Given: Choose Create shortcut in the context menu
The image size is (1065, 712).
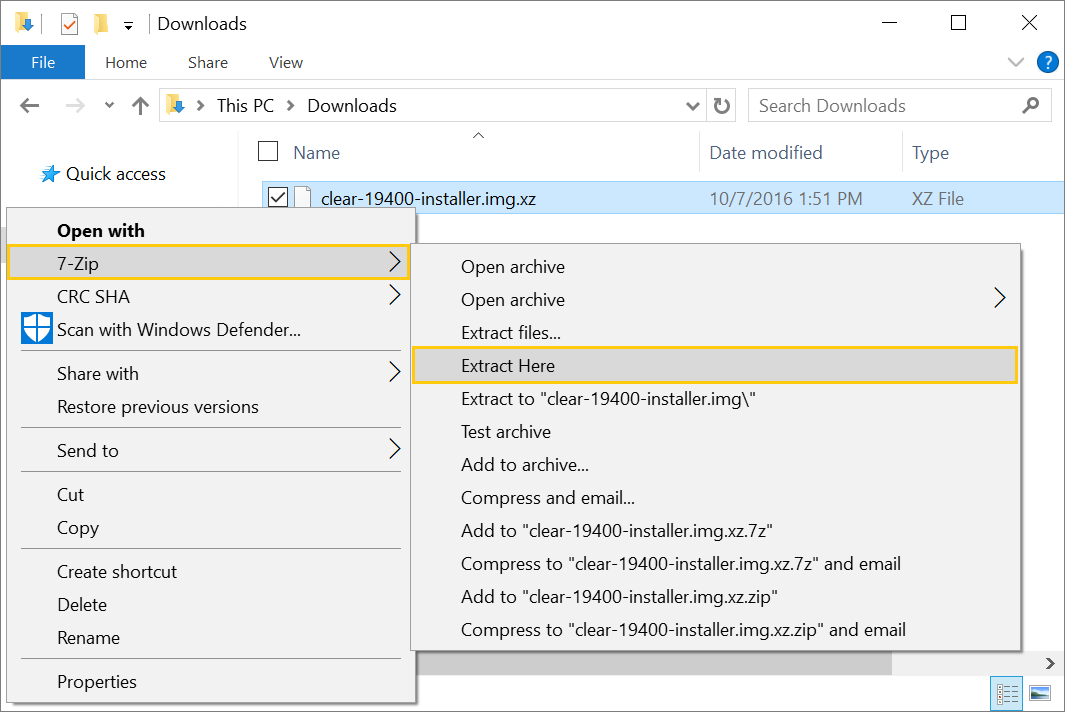Looking at the screenshot, I should click(x=211, y=571).
